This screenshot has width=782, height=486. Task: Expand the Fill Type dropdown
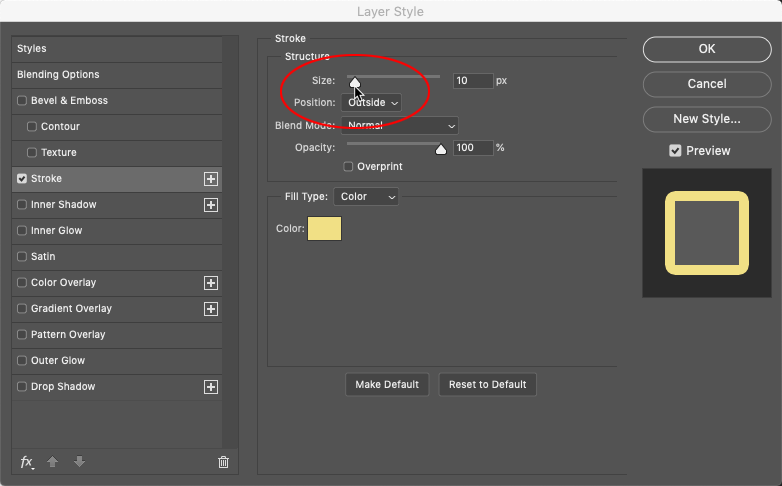point(366,197)
